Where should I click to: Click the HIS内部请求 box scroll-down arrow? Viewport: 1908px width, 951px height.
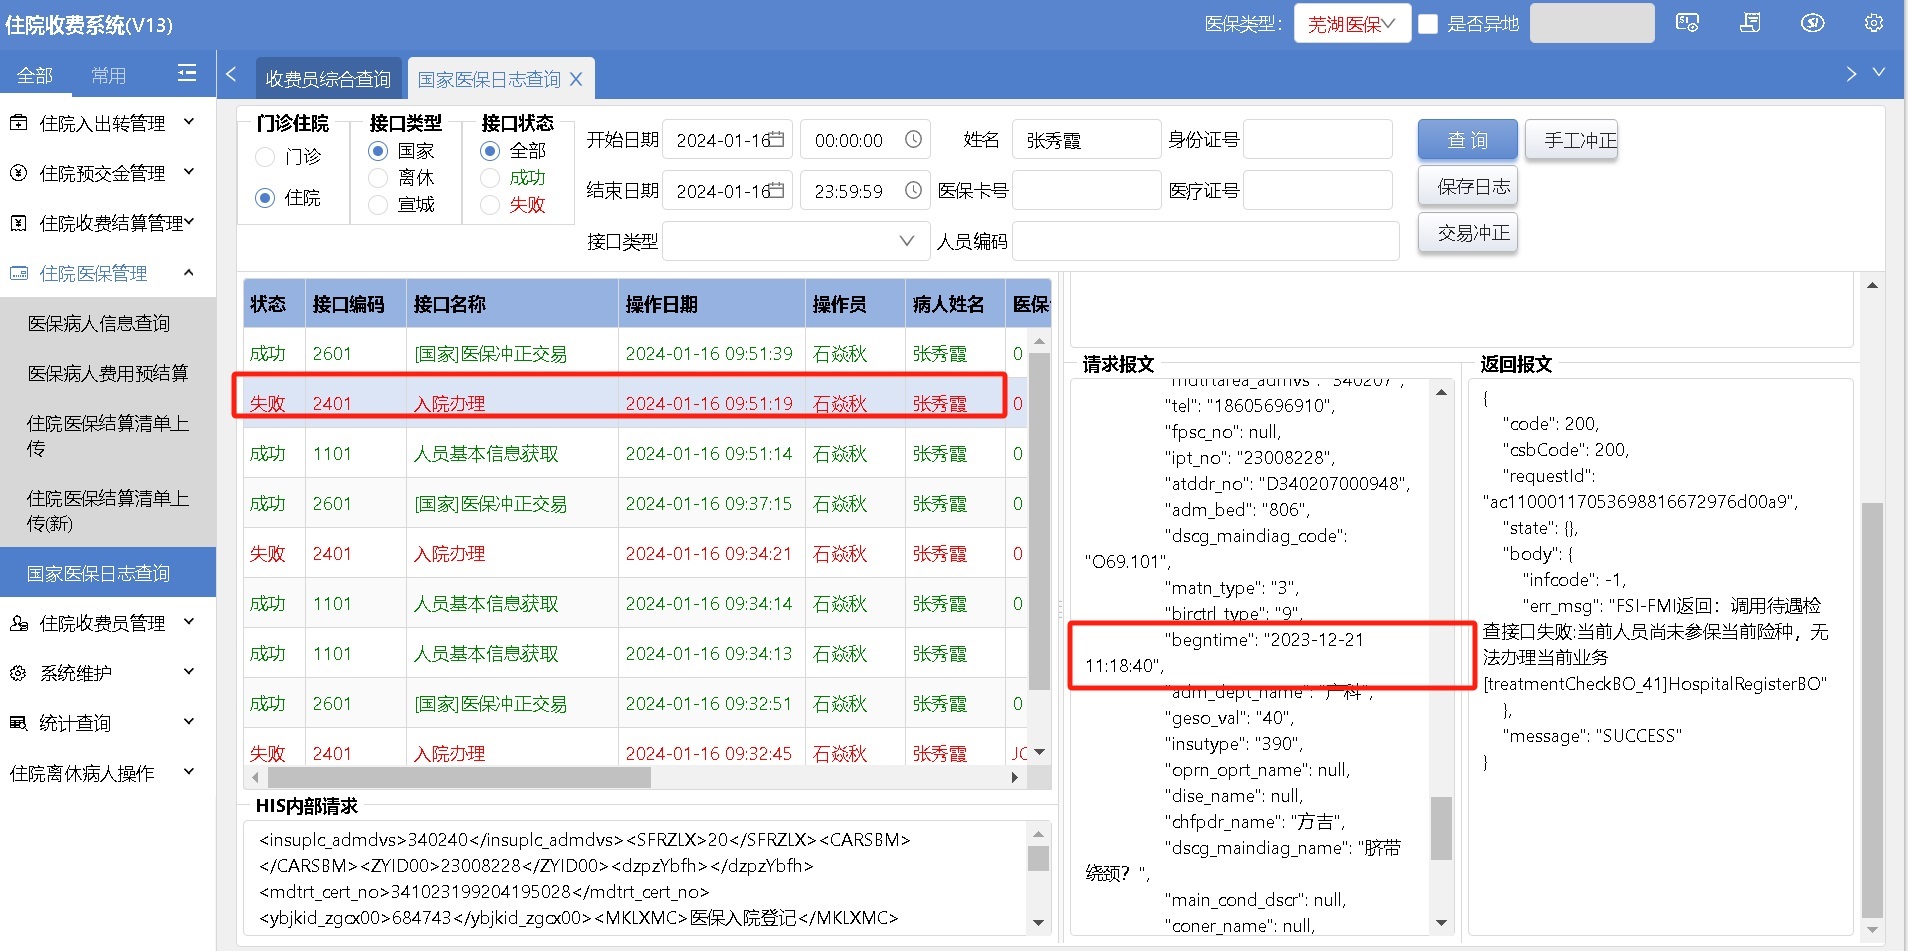click(x=1038, y=923)
